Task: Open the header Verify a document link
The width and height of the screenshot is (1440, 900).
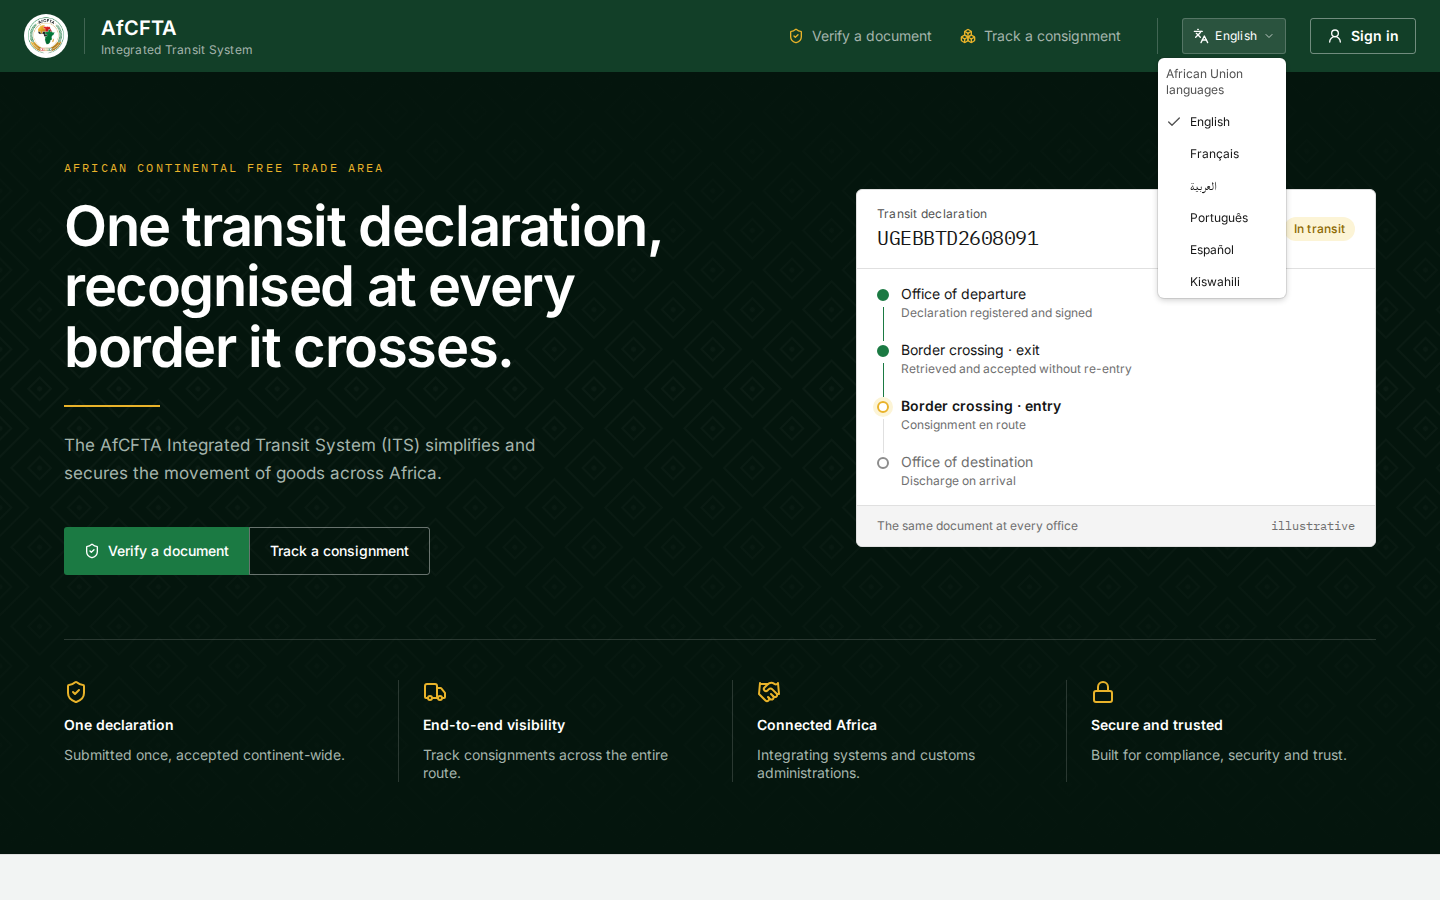Action: point(860,36)
